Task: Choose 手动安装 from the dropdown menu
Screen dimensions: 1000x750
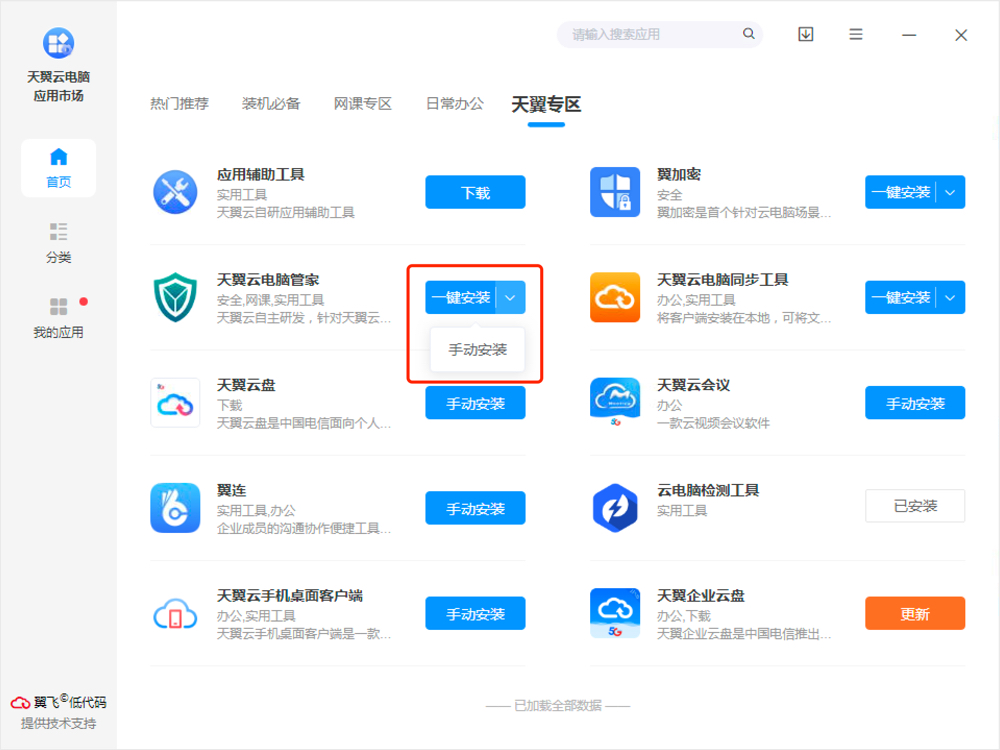Action: click(478, 349)
